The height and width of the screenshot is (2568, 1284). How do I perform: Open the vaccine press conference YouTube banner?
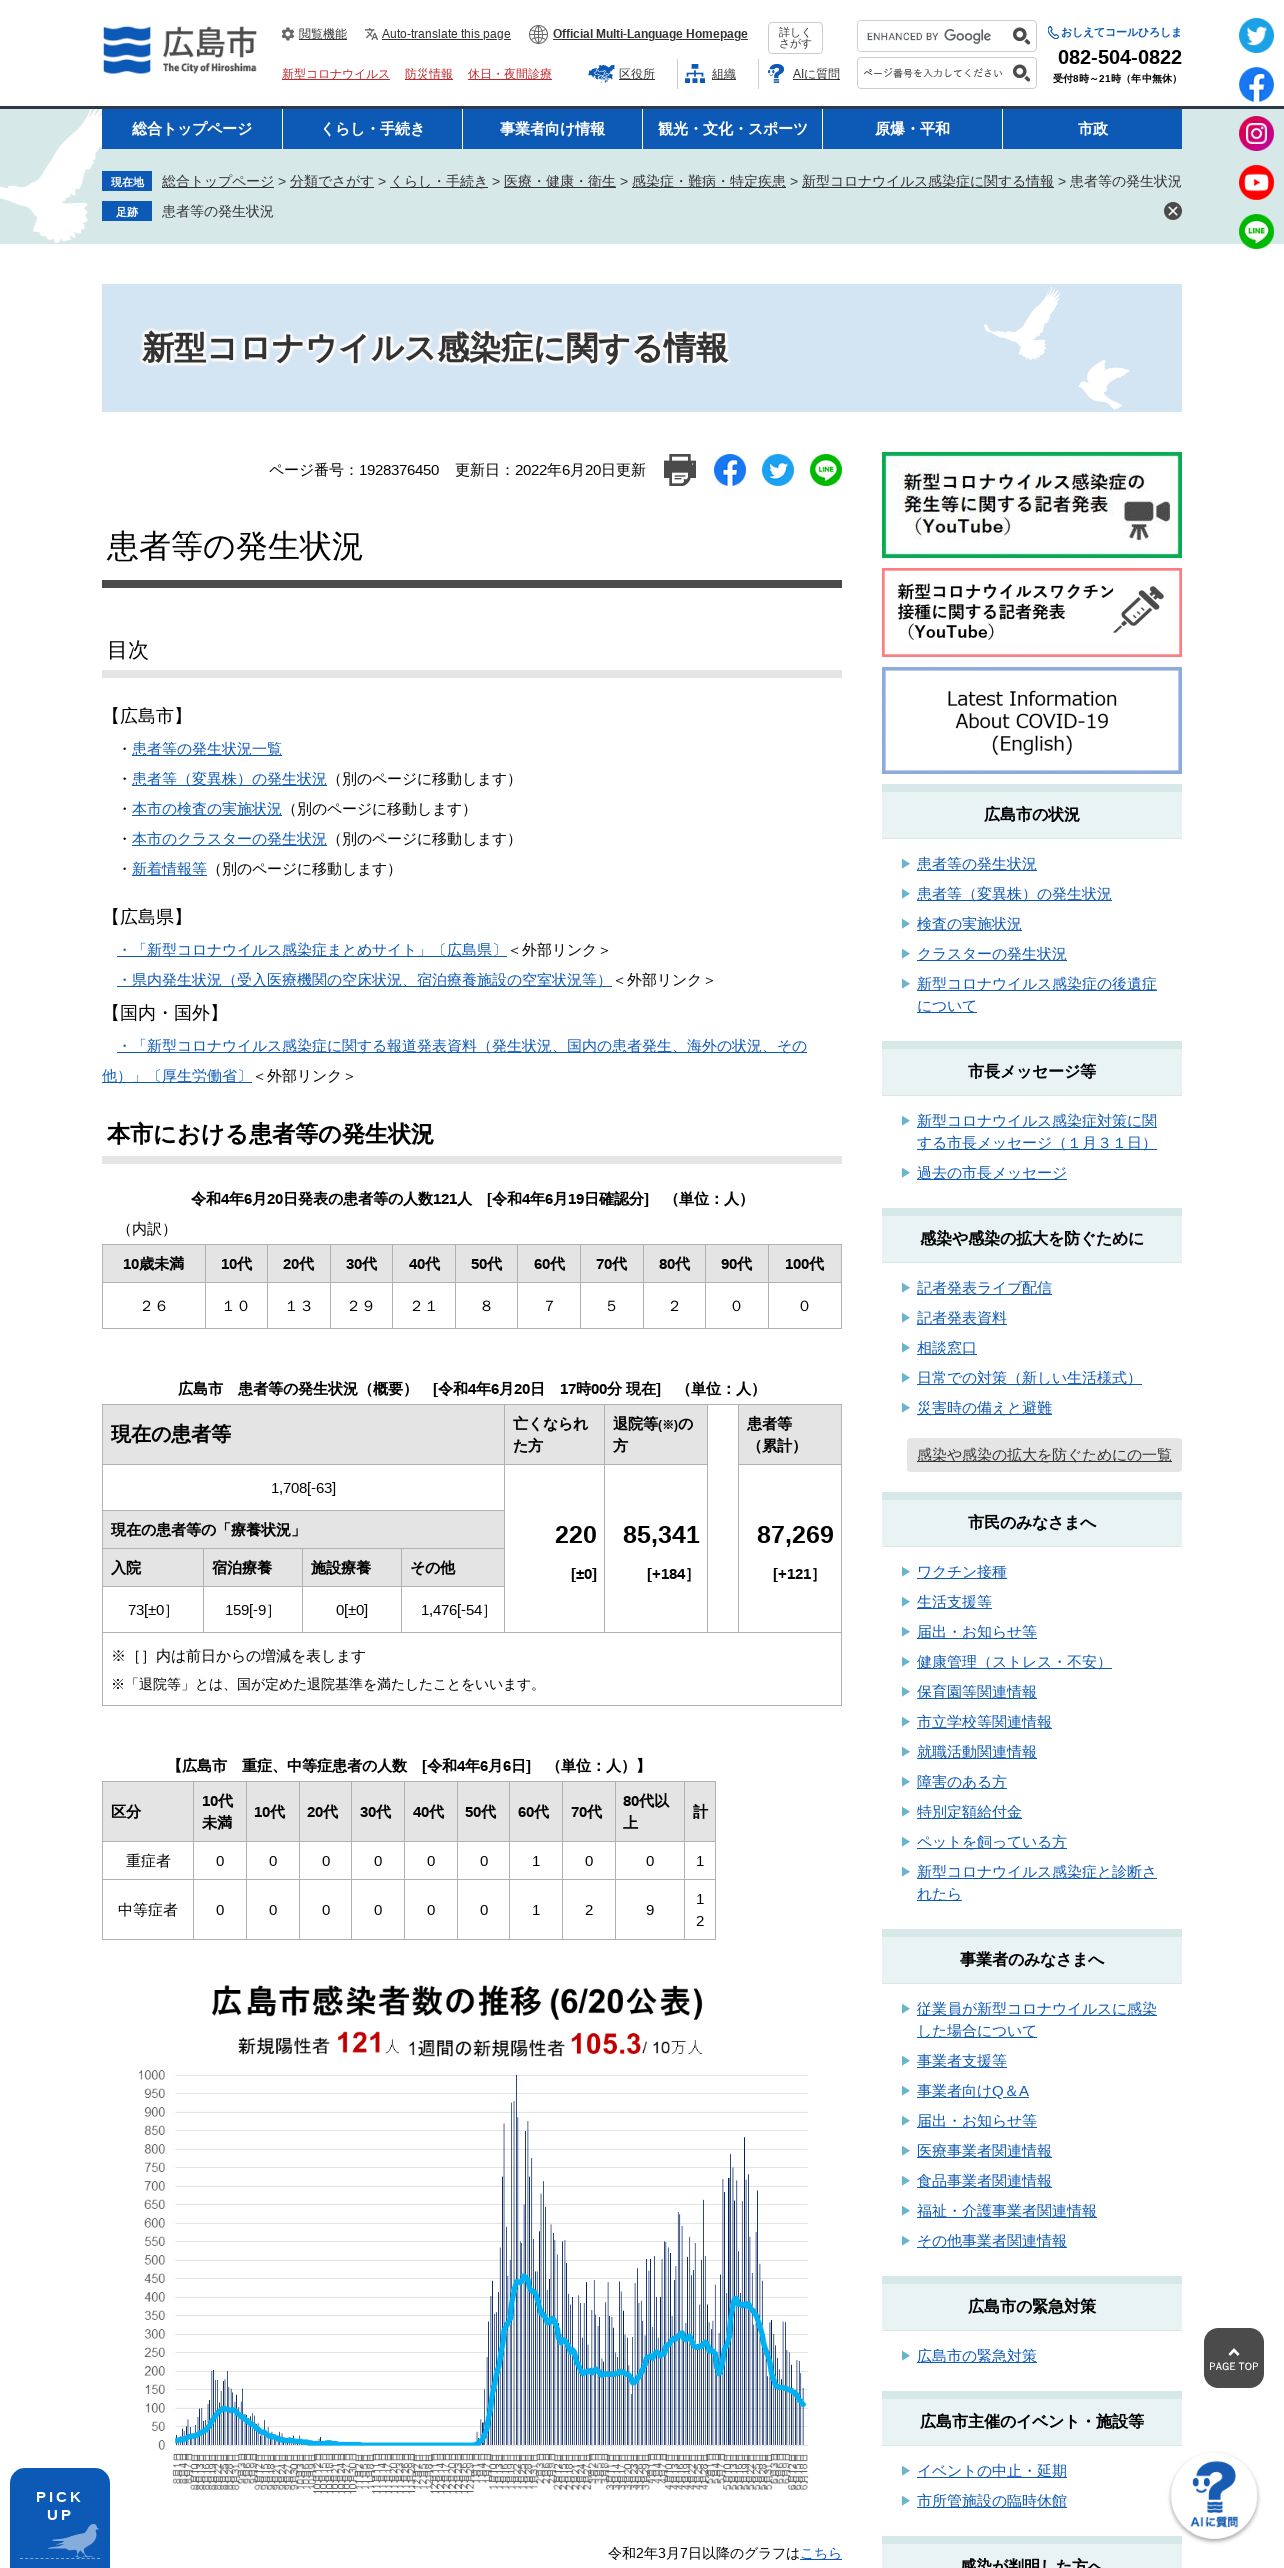(x=1031, y=612)
